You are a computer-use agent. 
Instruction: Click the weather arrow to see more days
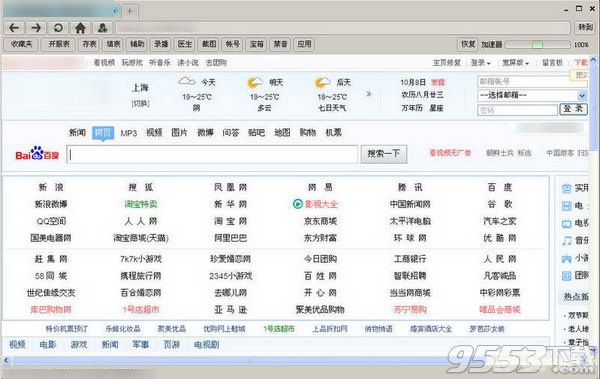click(x=368, y=94)
